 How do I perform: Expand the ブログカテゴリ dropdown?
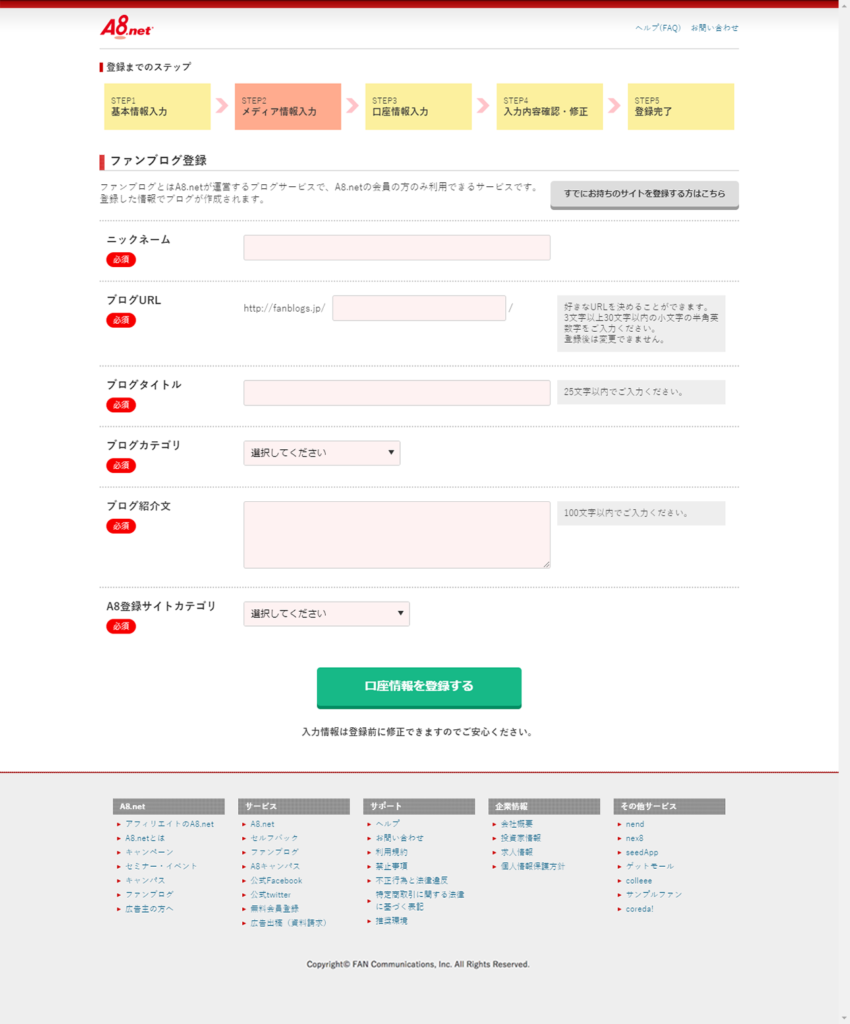(x=321, y=453)
